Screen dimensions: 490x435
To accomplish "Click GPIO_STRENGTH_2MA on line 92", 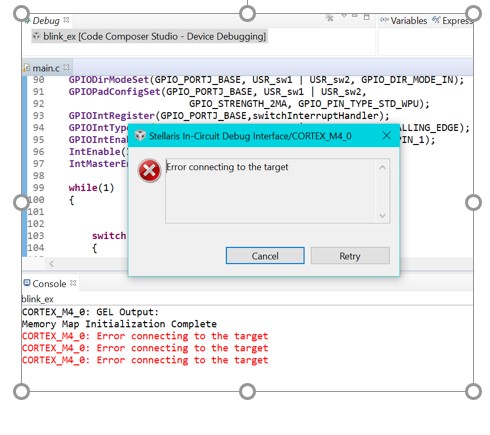I will point(238,104).
